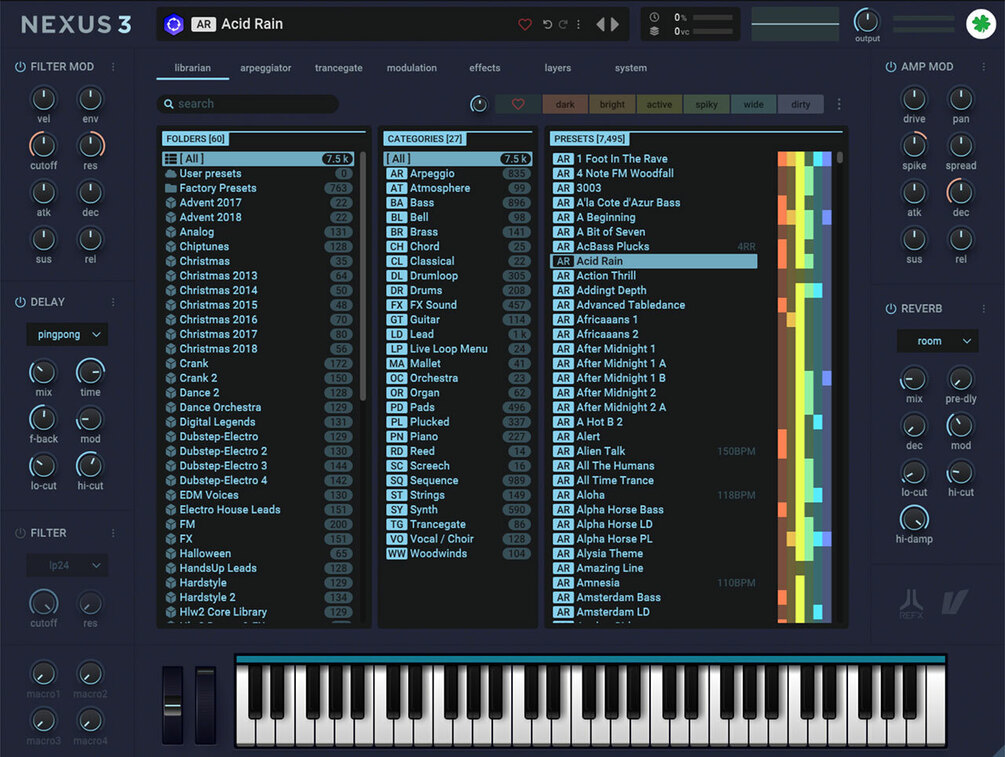Go to previous preset with left arrow
Image resolution: width=1005 pixels, height=757 pixels.
click(601, 24)
